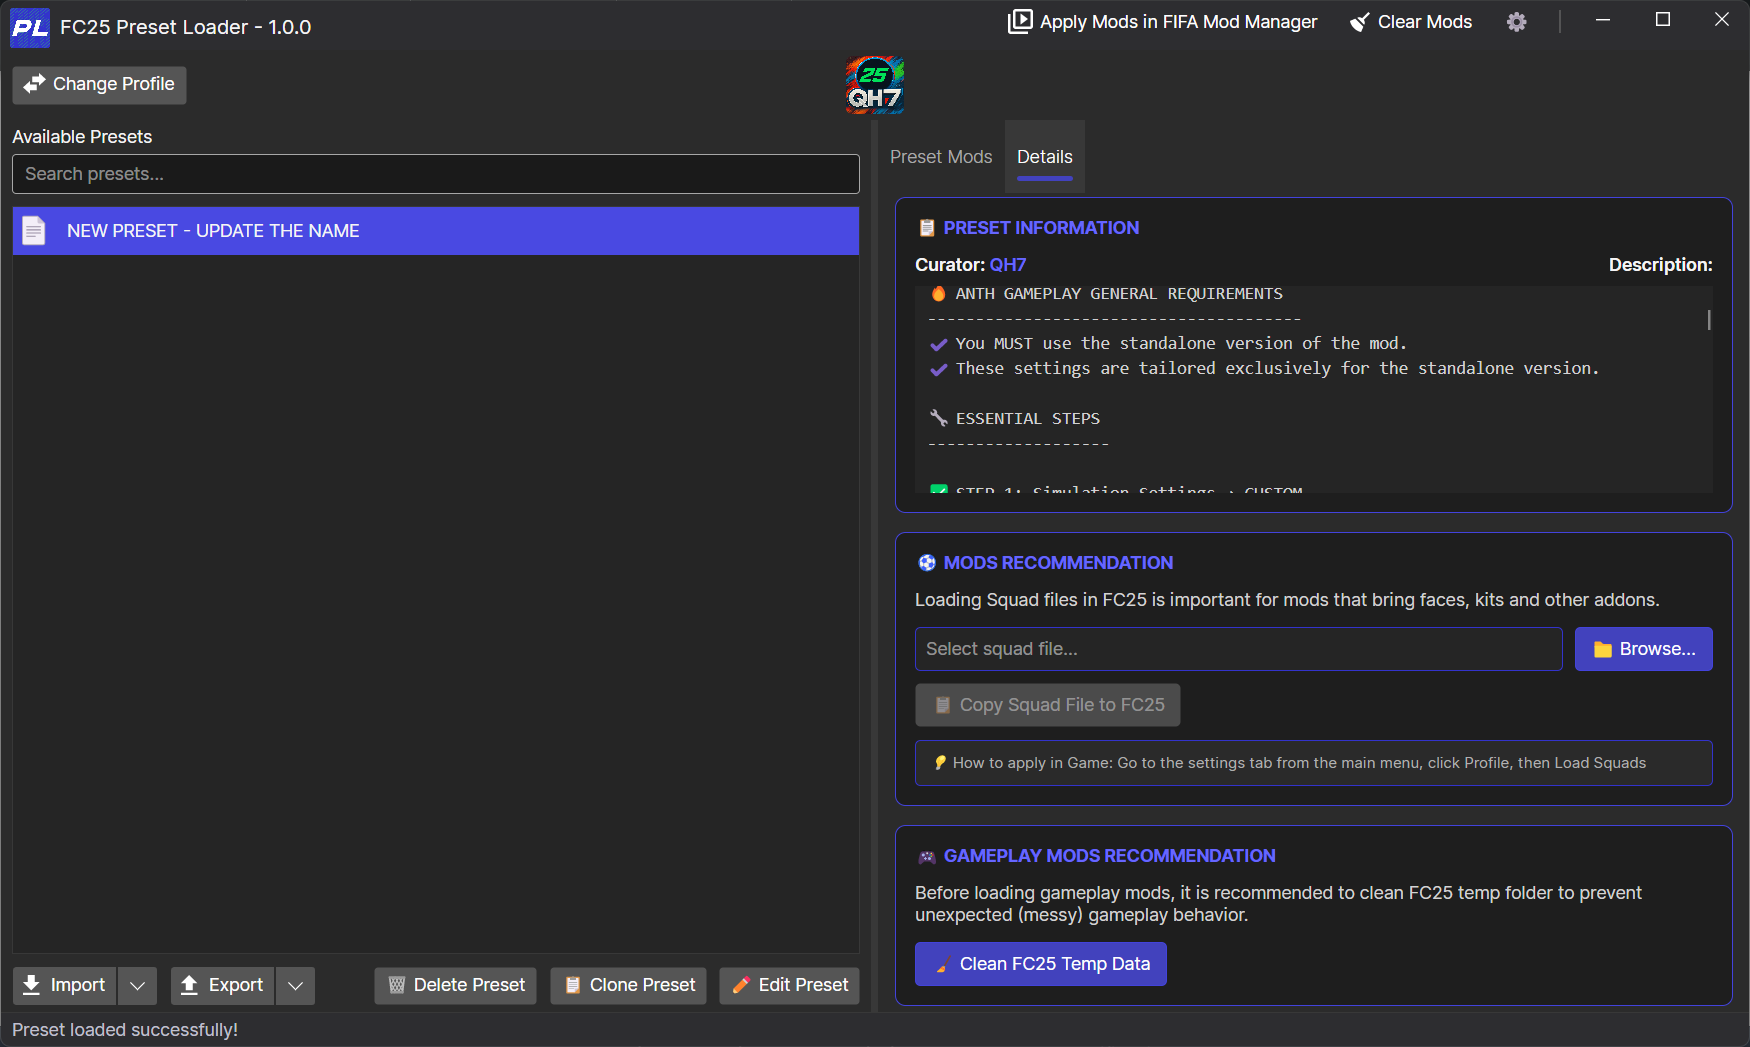This screenshot has width=1750, height=1047.
Task: Click the Preset Information clipboard icon
Action: [x=927, y=228]
